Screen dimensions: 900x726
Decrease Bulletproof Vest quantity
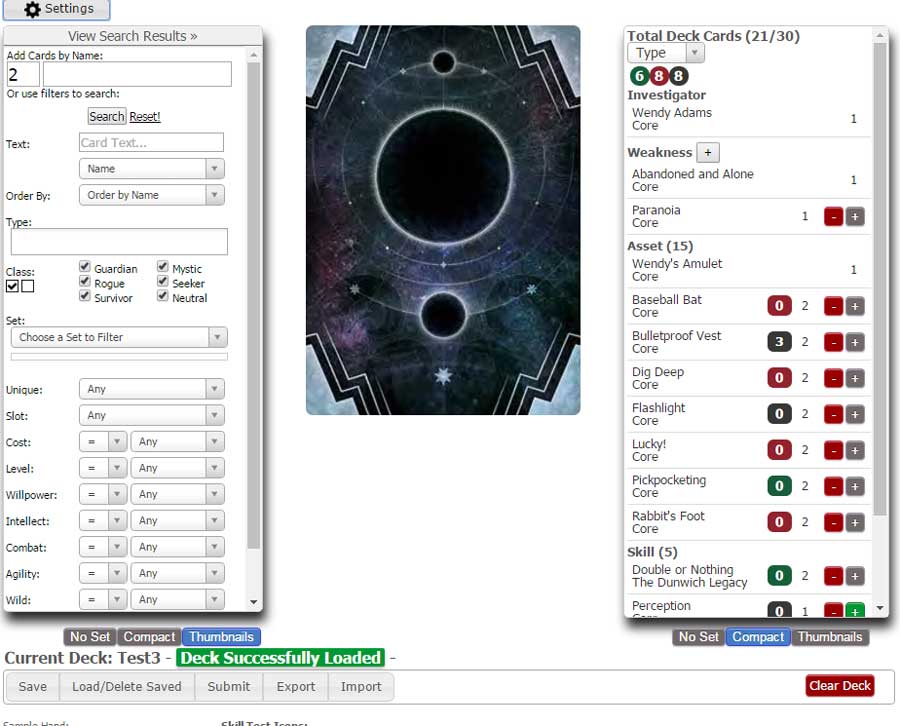tap(833, 343)
